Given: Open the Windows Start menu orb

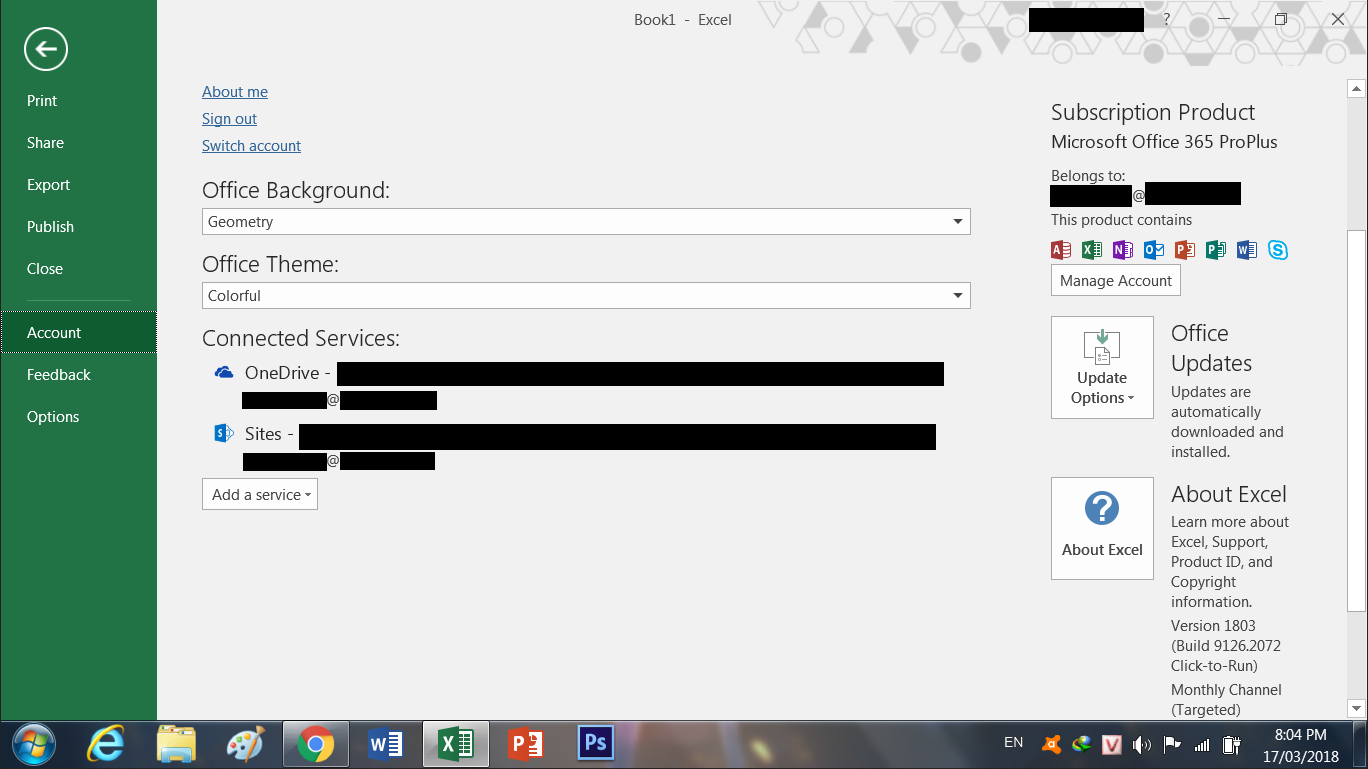Looking at the screenshot, I should click(x=33, y=744).
